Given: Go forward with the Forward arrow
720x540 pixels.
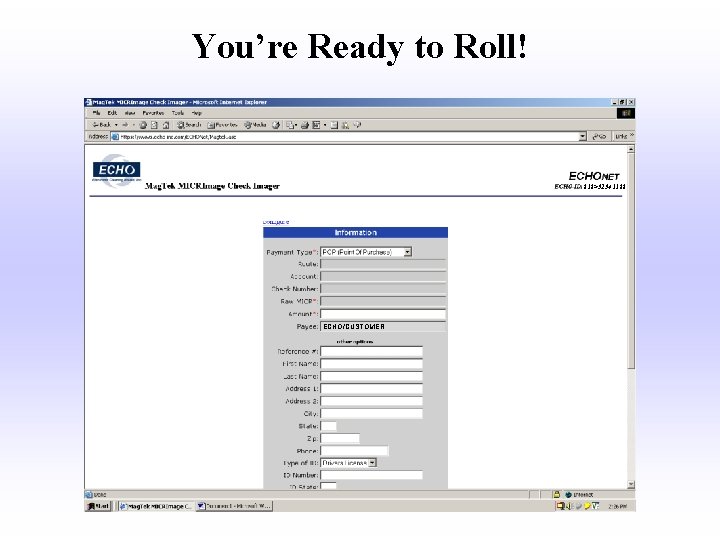Looking at the screenshot, I should 125,125.
